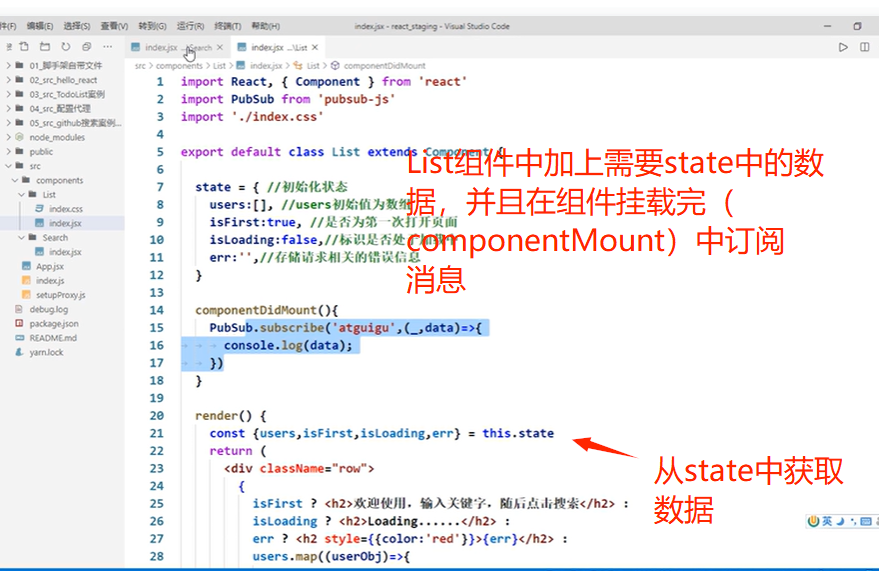Switch to the index.jsx Search tab
The image size is (879, 571).
click(x=178, y=48)
